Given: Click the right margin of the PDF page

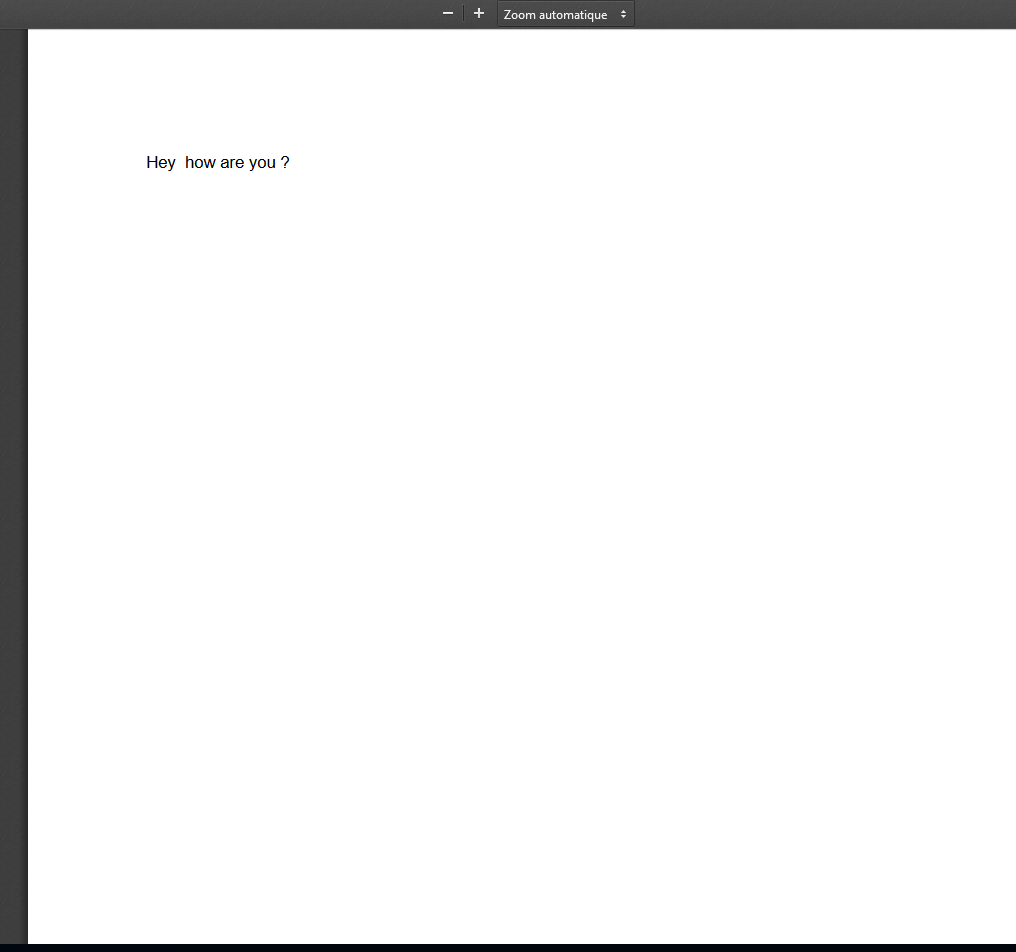Looking at the screenshot, I should click(950, 400).
